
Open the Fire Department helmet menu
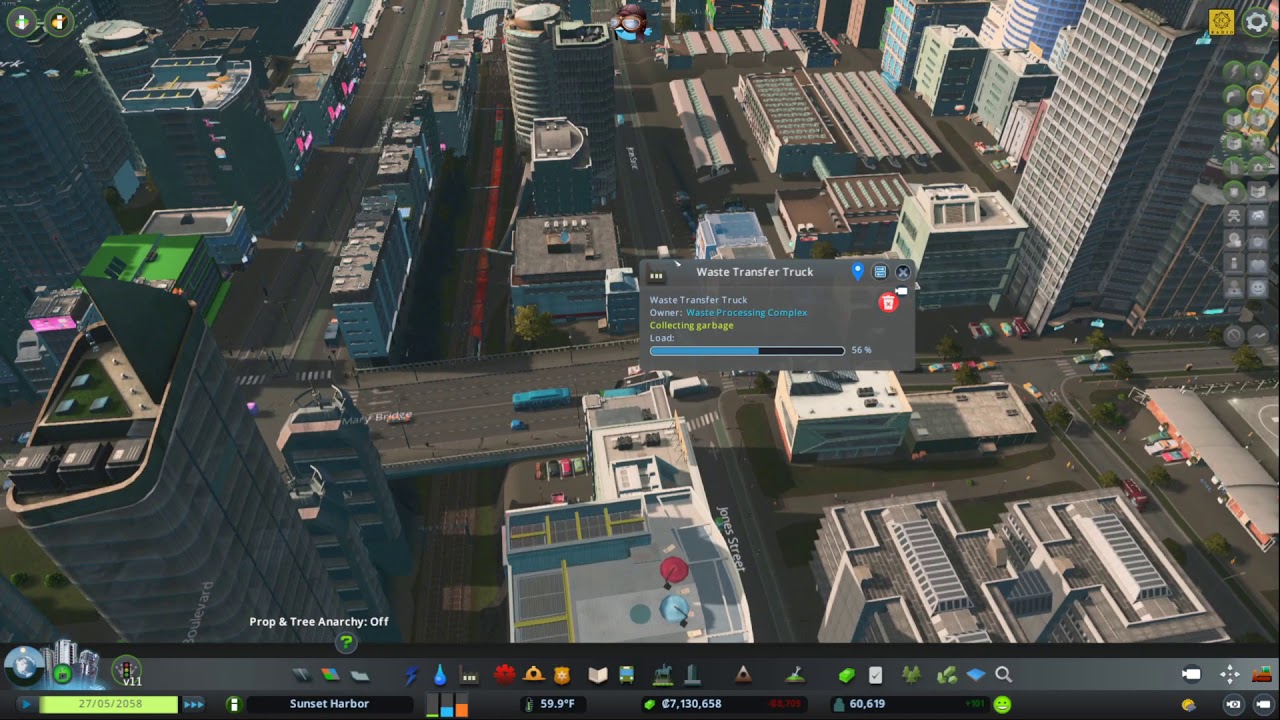pyautogui.click(x=534, y=675)
